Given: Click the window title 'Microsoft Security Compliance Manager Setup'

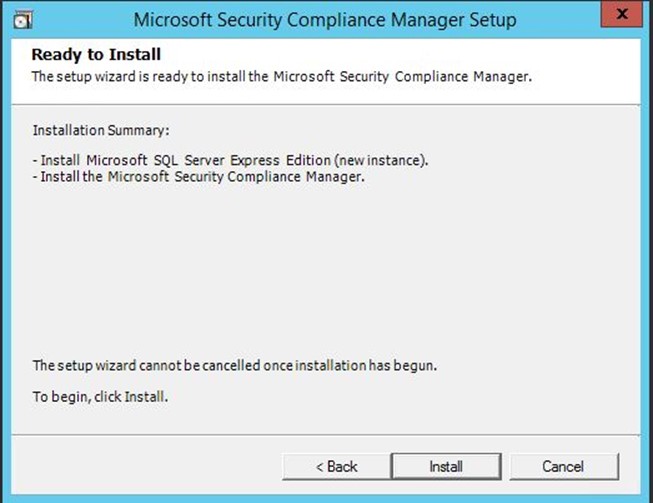Looking at the screenshot, I should click(325, 20).
